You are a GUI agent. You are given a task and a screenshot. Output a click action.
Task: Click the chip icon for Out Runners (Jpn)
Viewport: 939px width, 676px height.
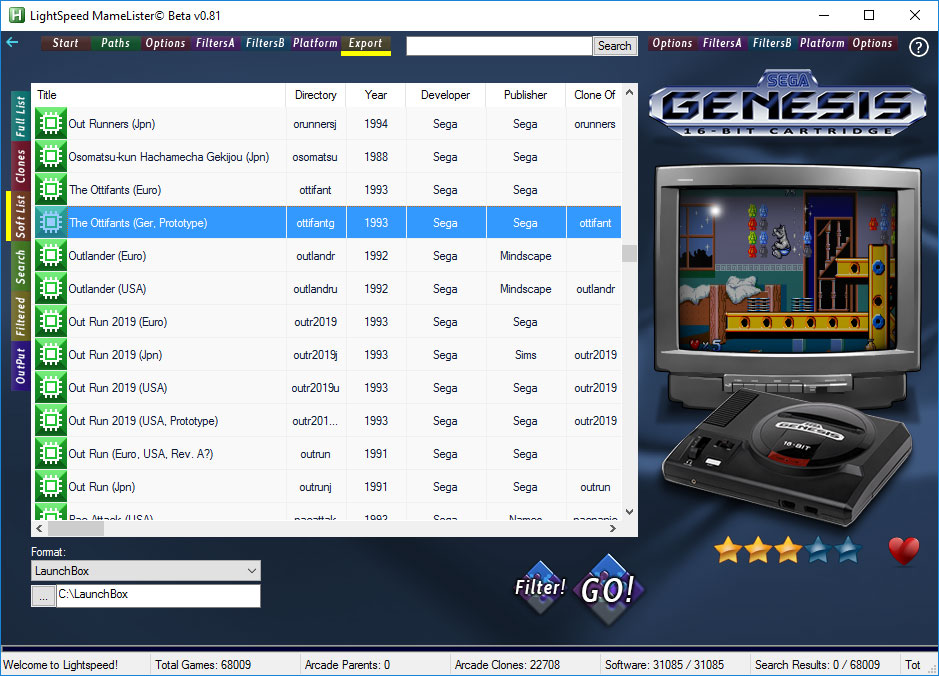tap(51, 123)
